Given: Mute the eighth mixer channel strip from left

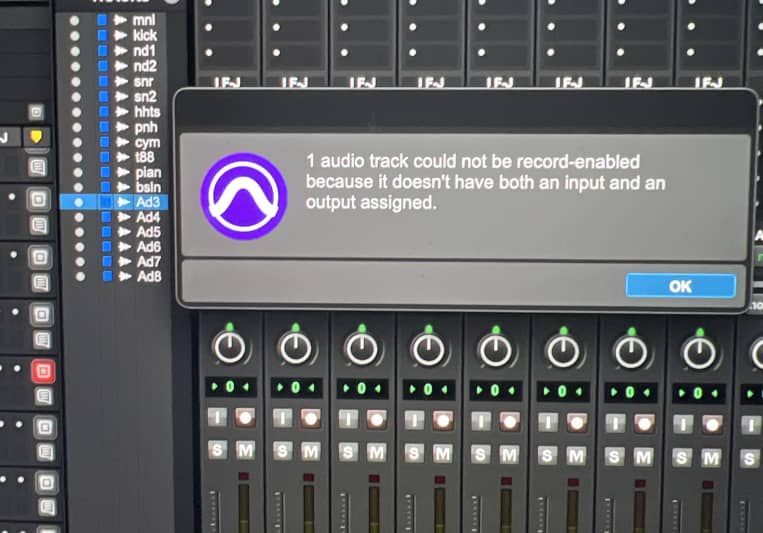Looking at the screenshot, I should [711, 458].
